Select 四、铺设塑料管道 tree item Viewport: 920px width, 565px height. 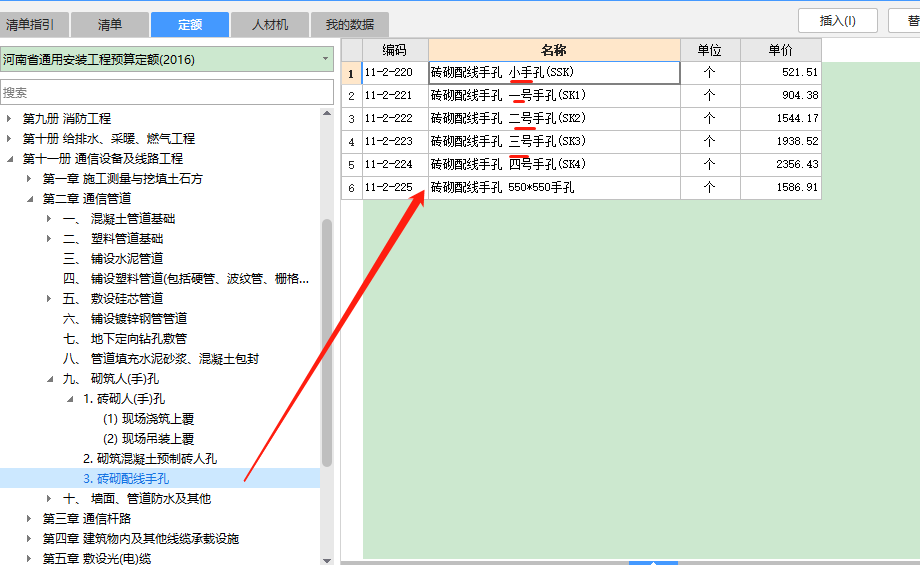coord(185,279)
